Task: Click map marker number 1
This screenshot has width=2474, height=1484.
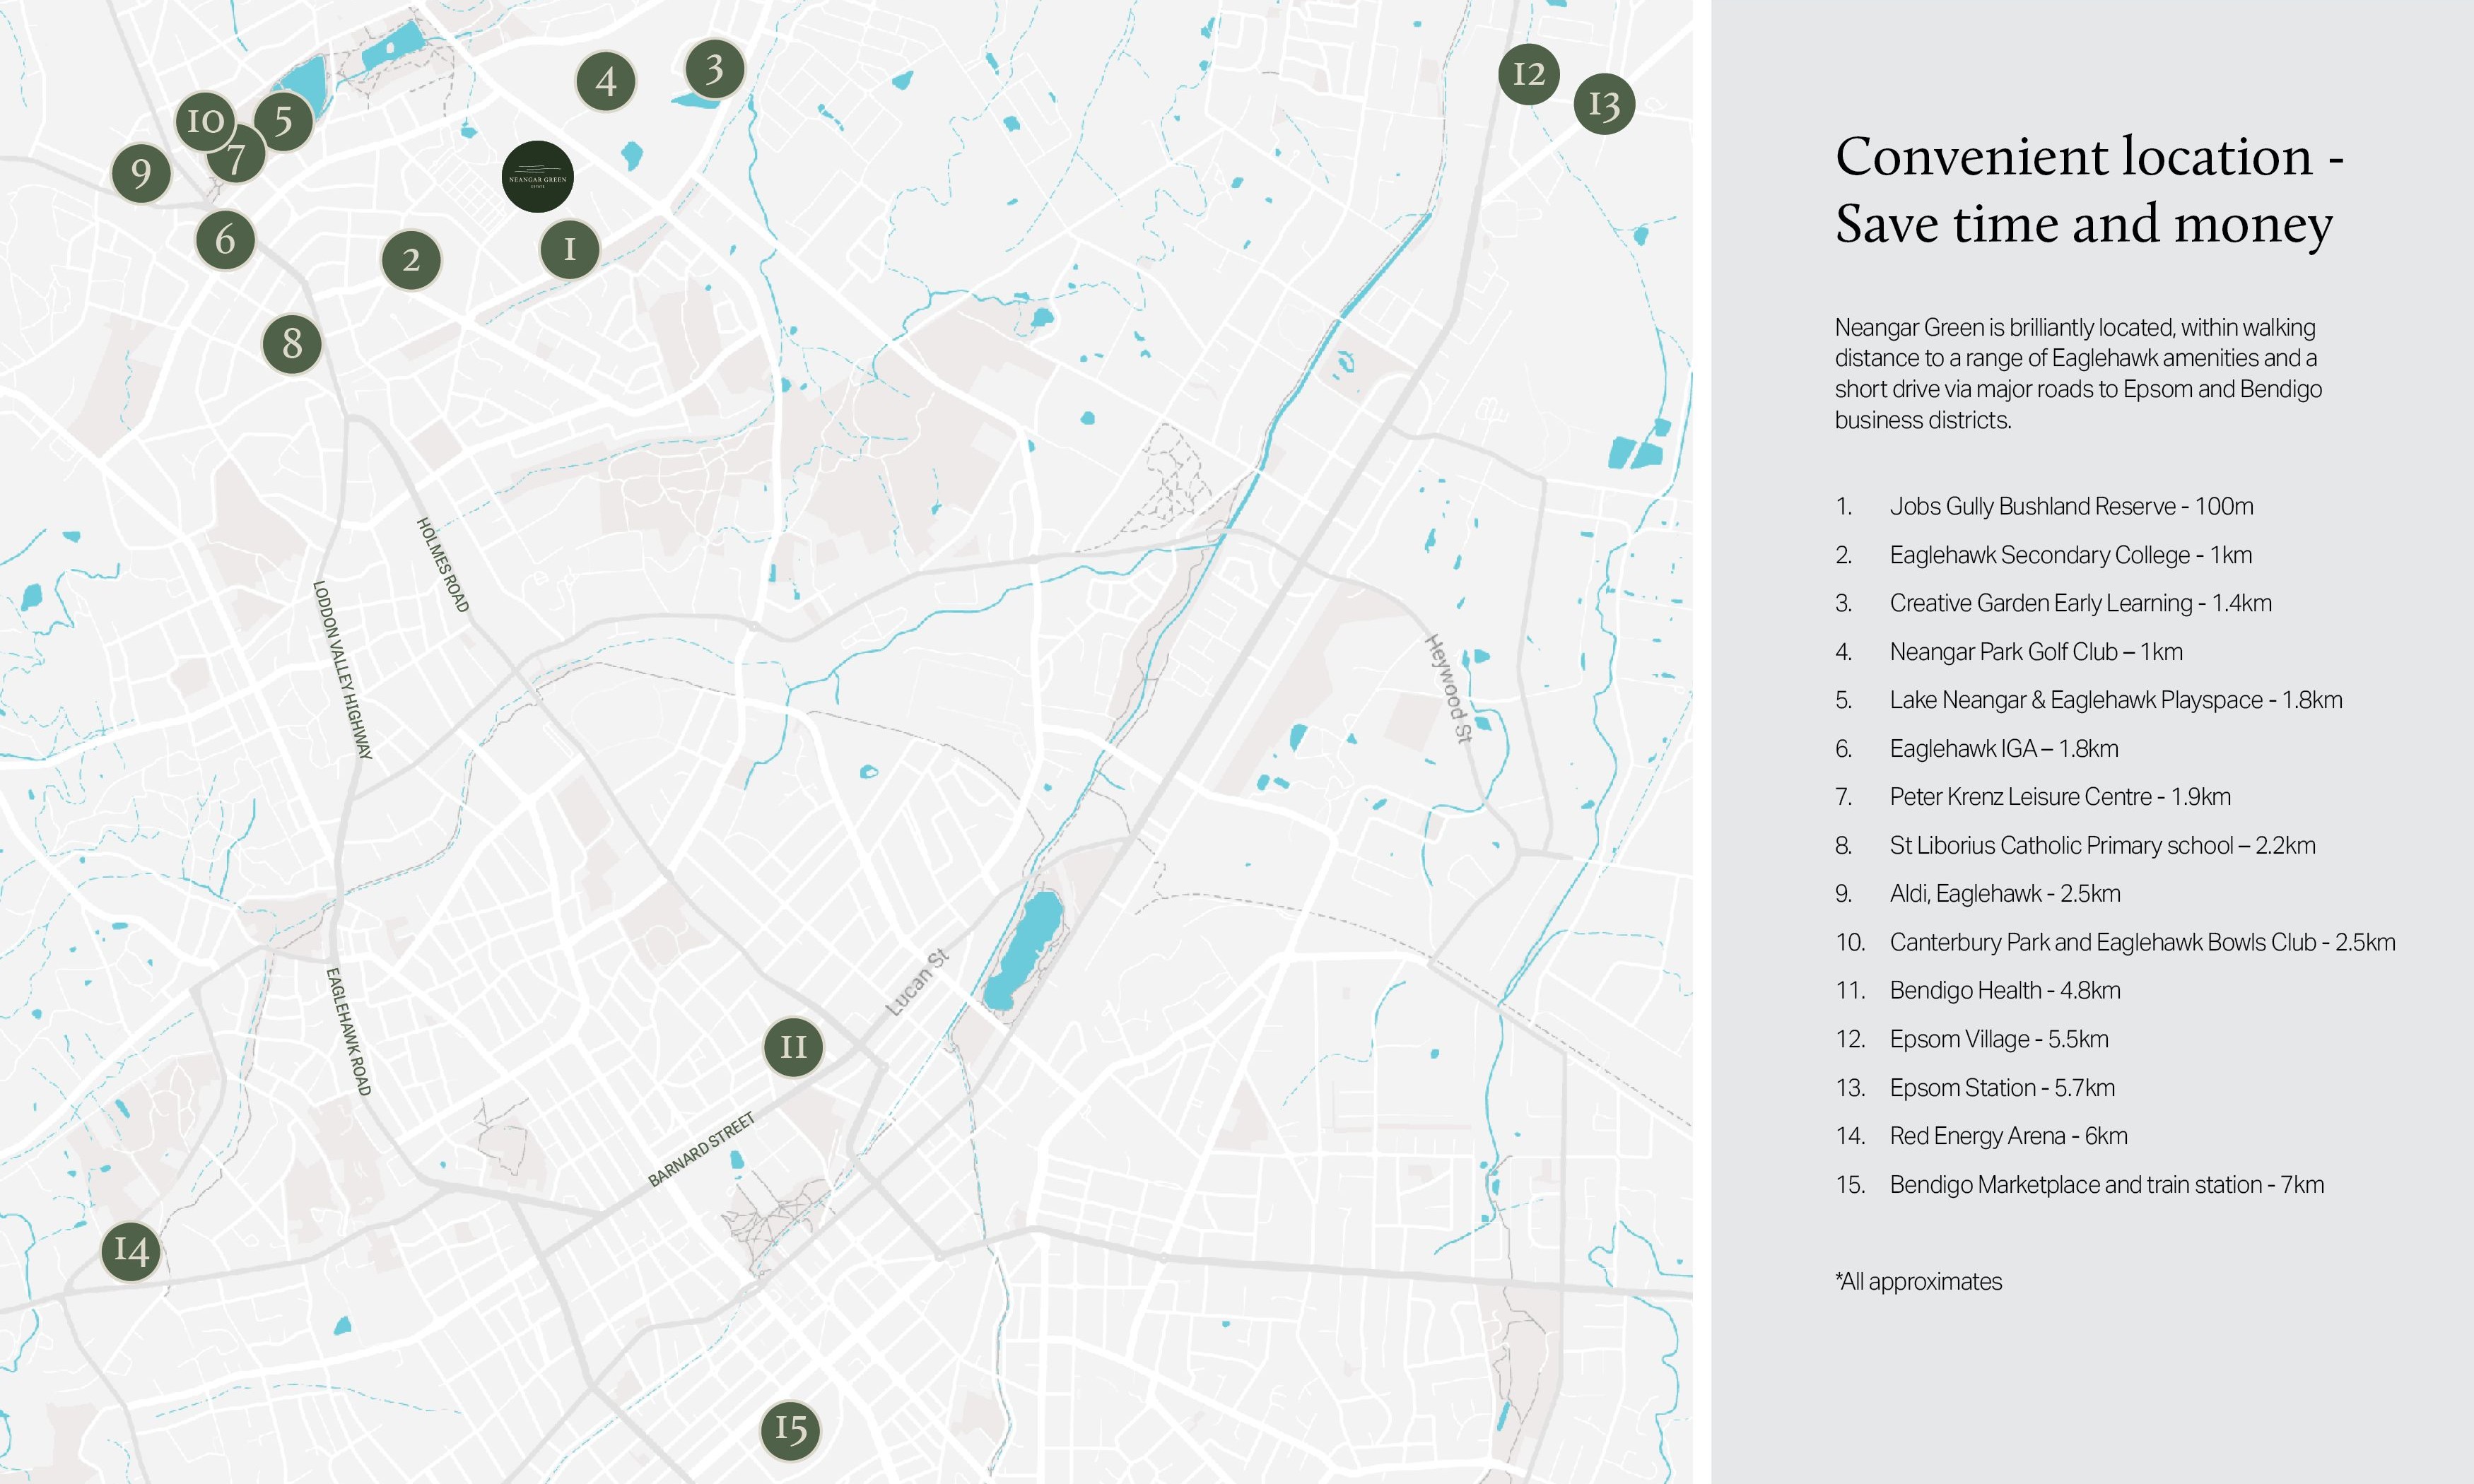Action: pyautogui.click(x=570, y=249)
